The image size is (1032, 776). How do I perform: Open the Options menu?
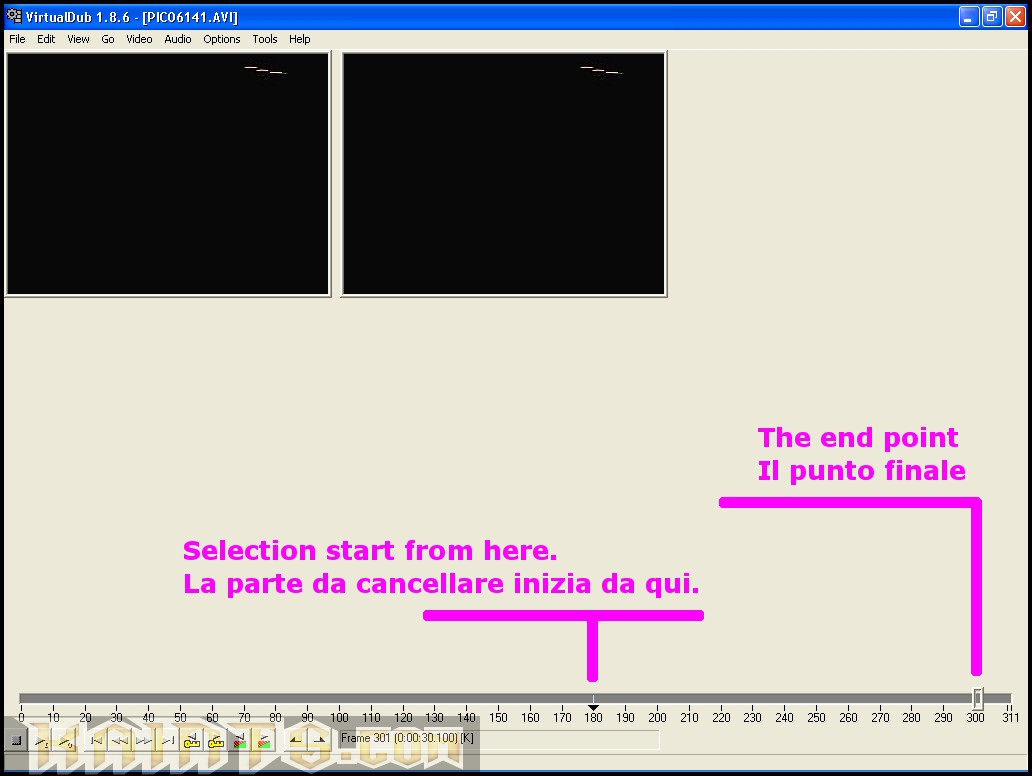tap(222, 39)
